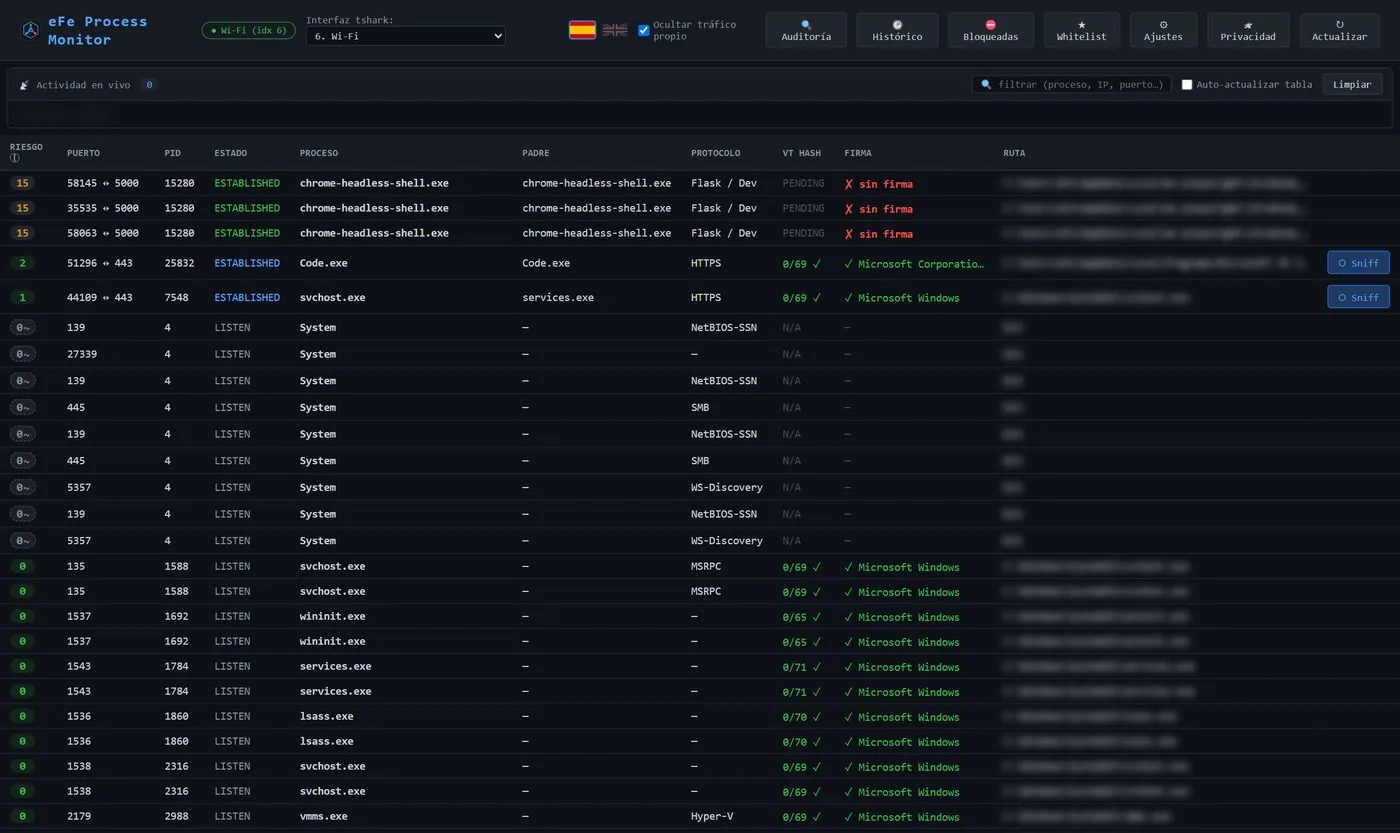1400x833 pixels.
Task: Select the vmms.exe process
Action: [324, 816]
